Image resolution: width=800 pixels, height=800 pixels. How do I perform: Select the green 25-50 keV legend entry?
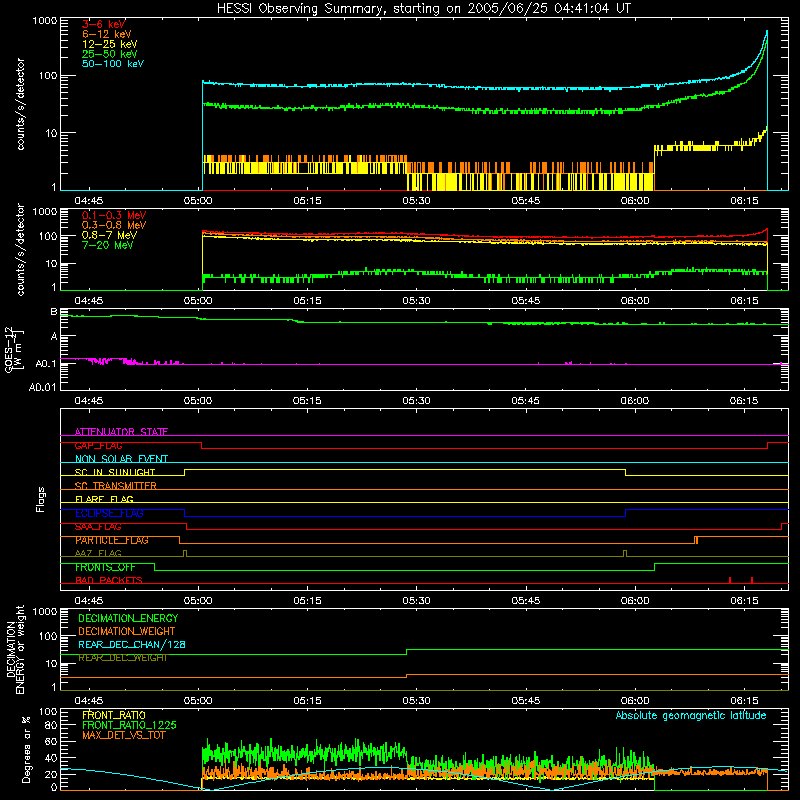(x=110, y=54)
